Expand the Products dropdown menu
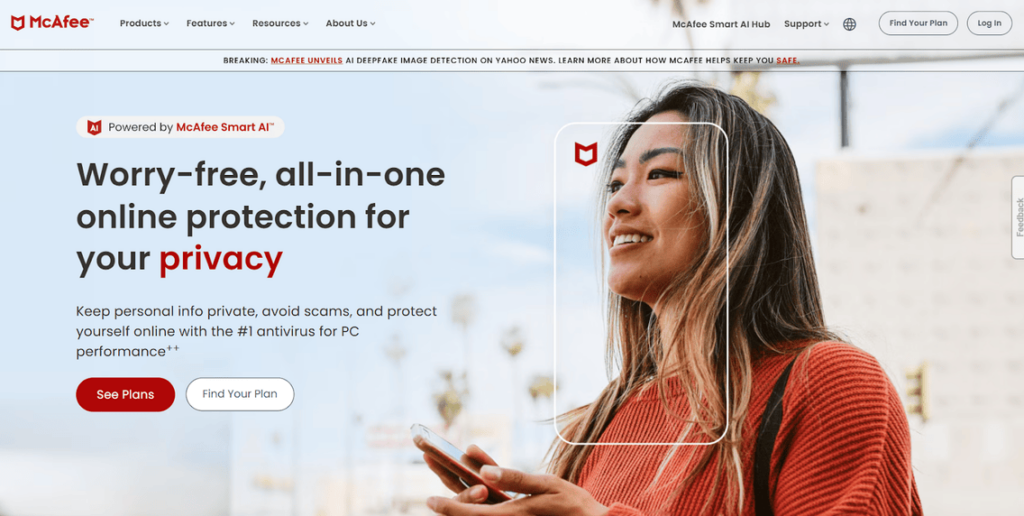This screenshot has height=516, width=1024. 144,24
